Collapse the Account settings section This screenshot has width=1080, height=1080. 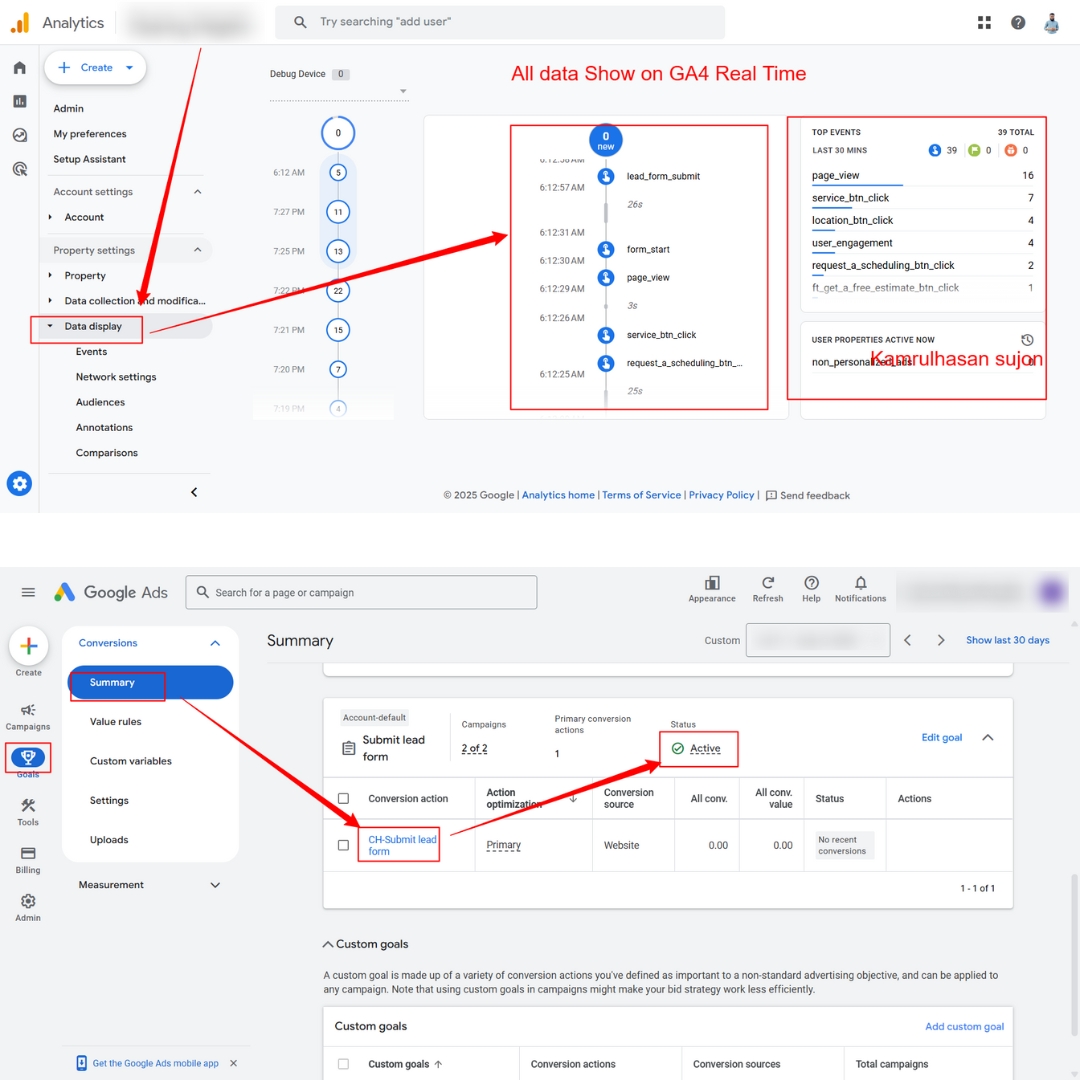pyautogui.click(x=198, y=191)
